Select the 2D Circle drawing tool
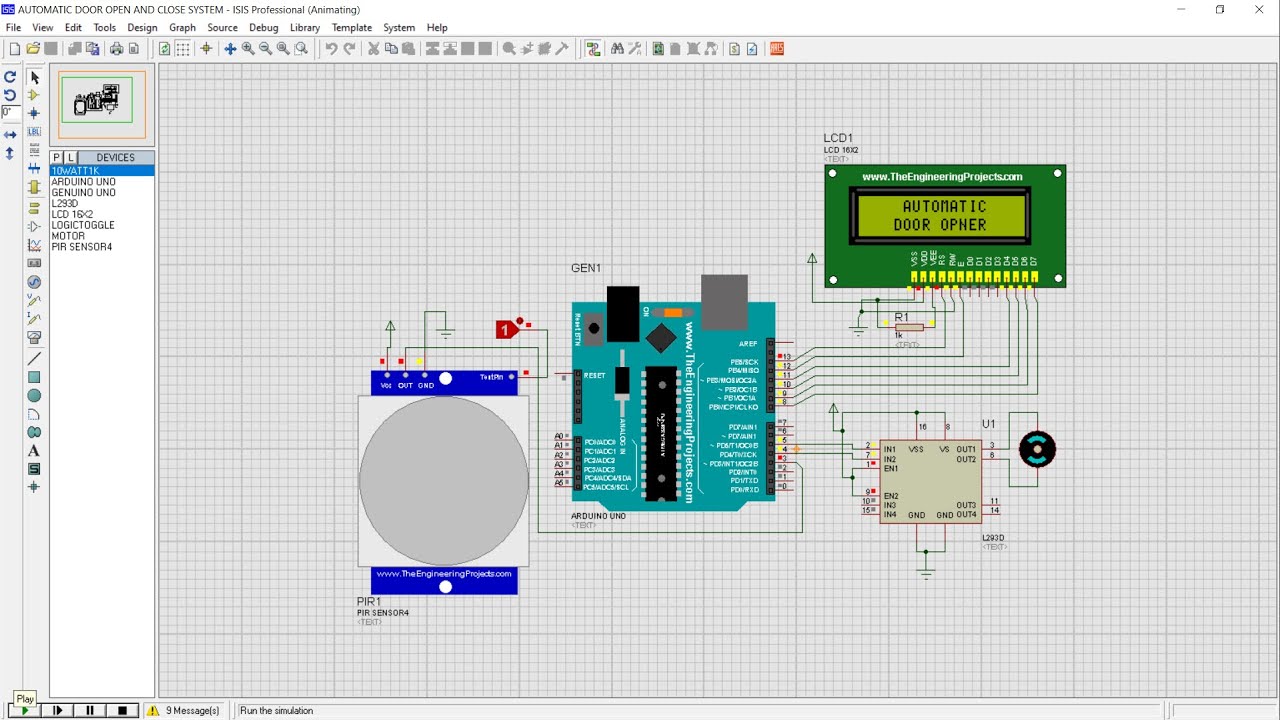 (34, 396)
